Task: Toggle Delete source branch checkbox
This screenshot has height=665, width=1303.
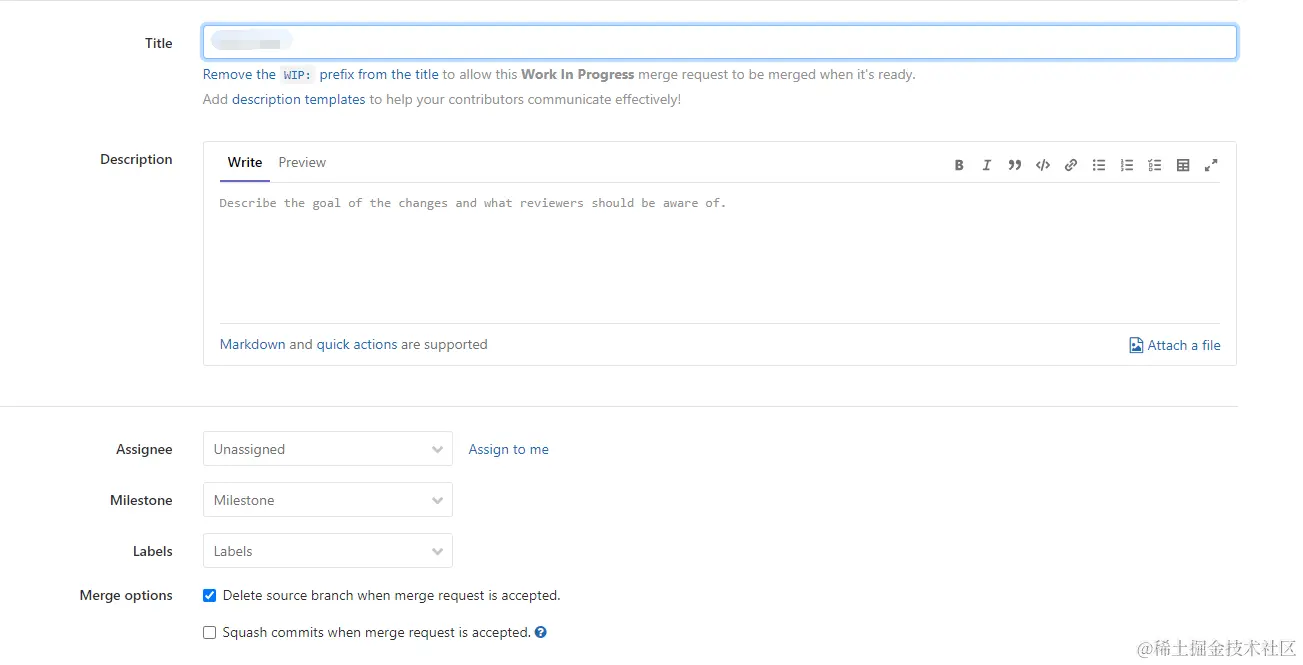Action: [x=209, y=595]
